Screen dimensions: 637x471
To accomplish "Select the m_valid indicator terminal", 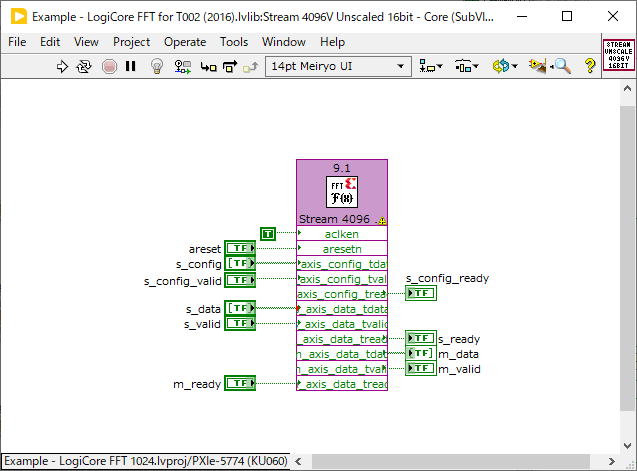I will (x=421, y=368).
